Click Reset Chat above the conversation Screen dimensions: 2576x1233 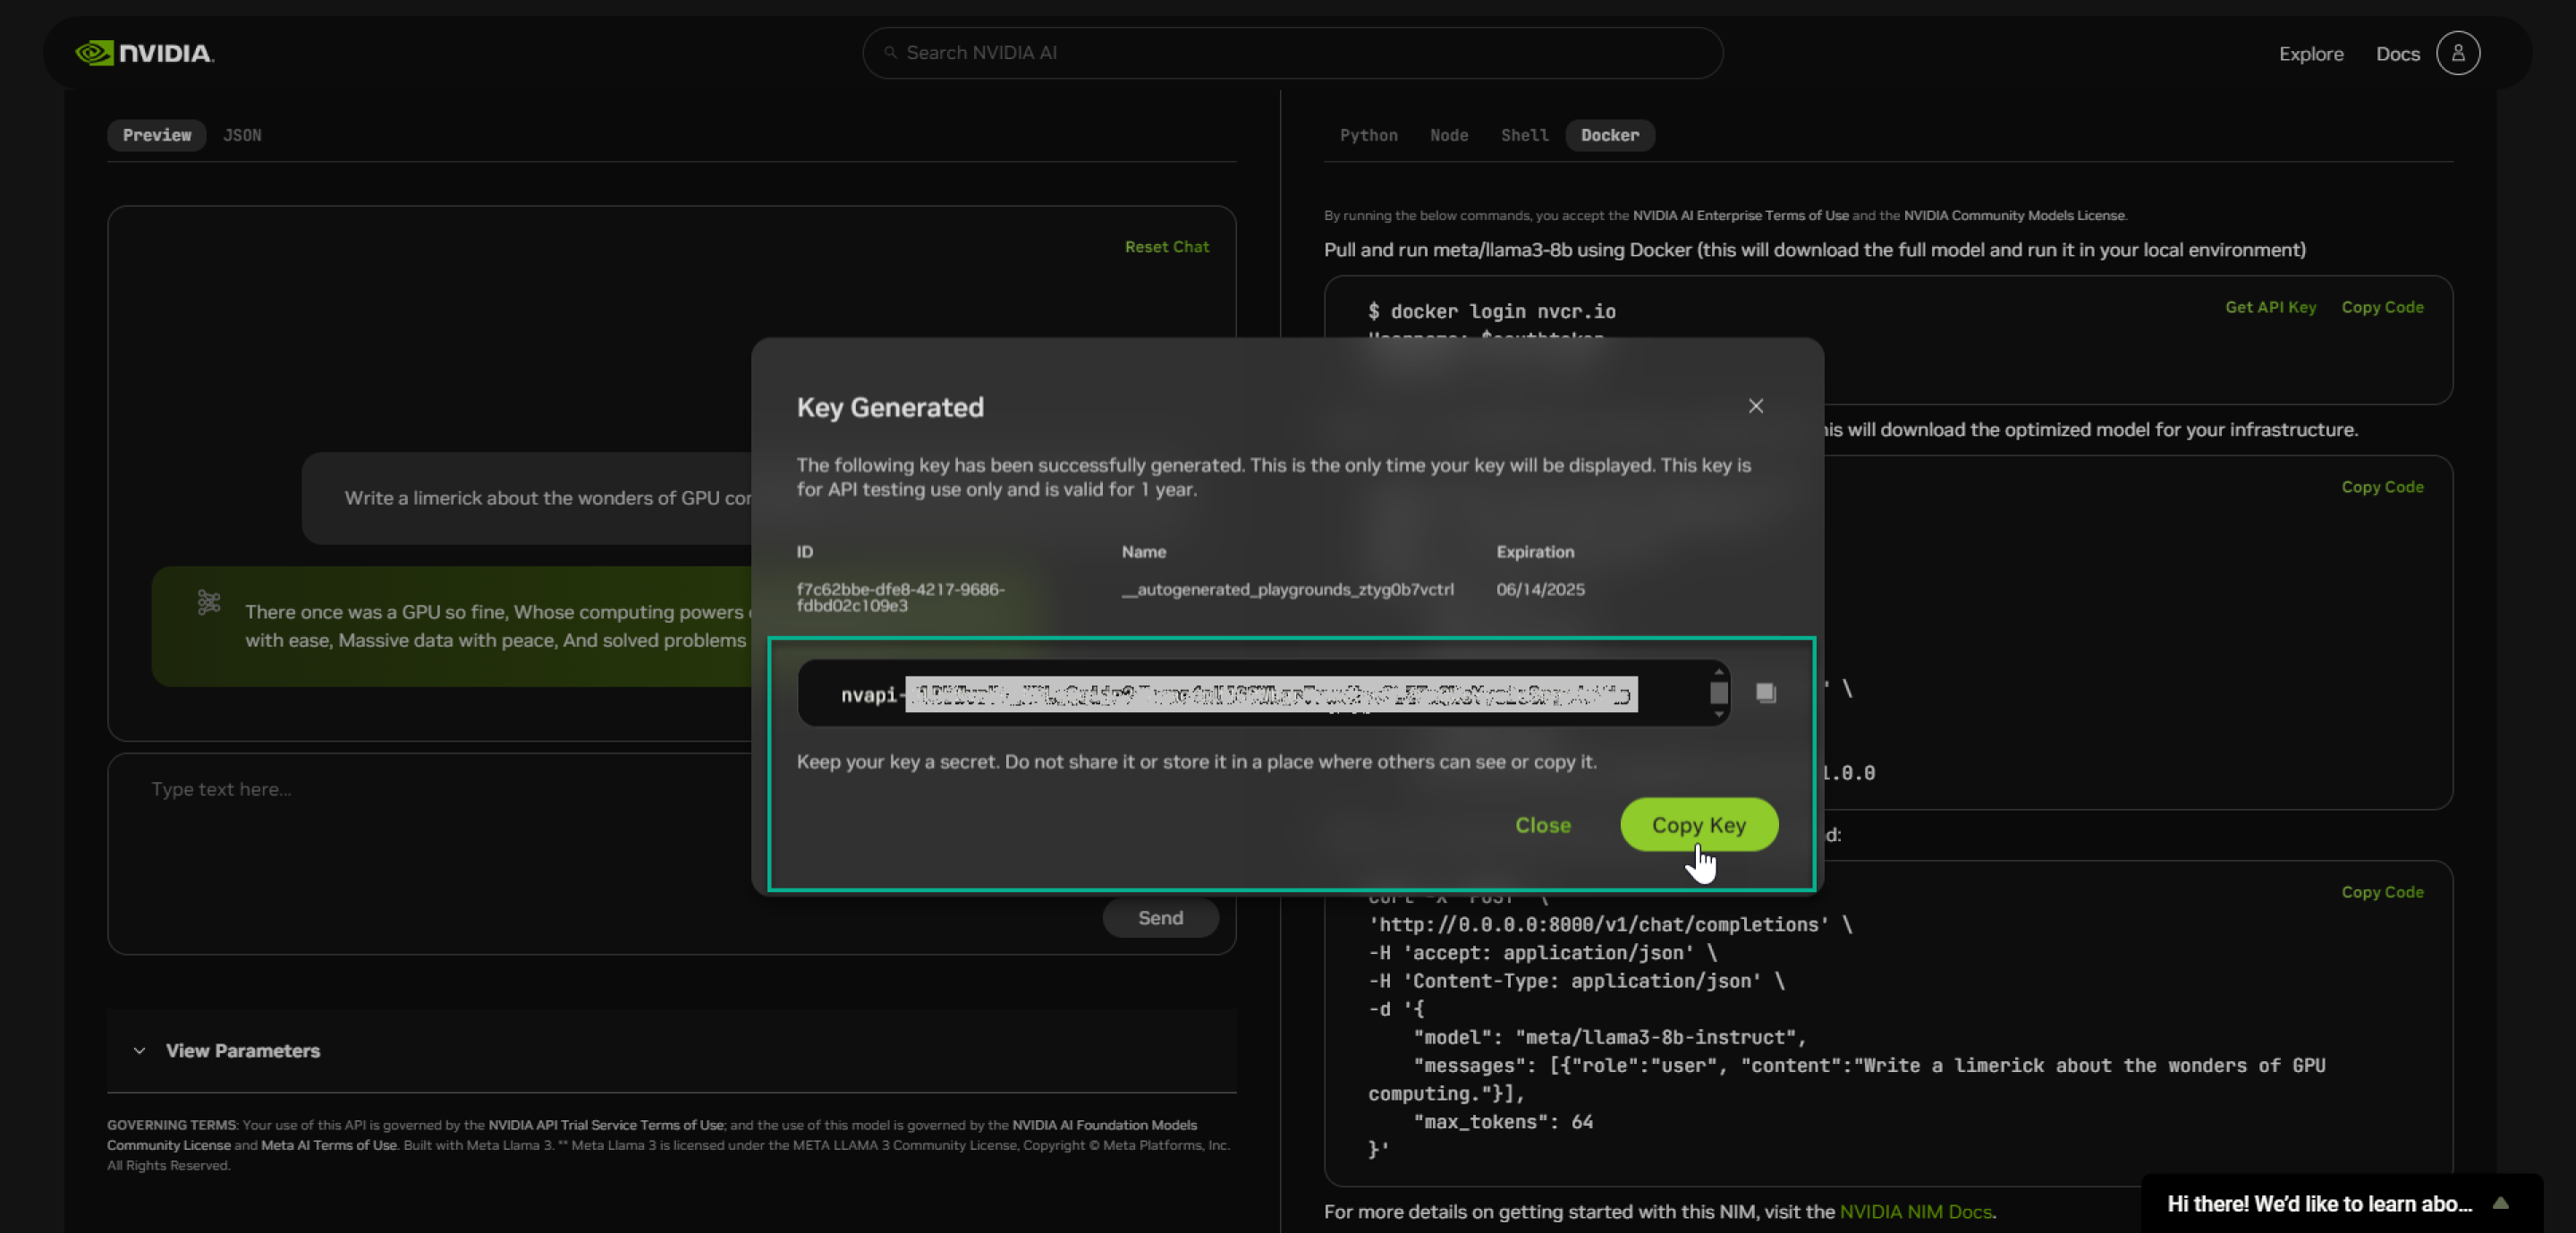point(1166,246)
